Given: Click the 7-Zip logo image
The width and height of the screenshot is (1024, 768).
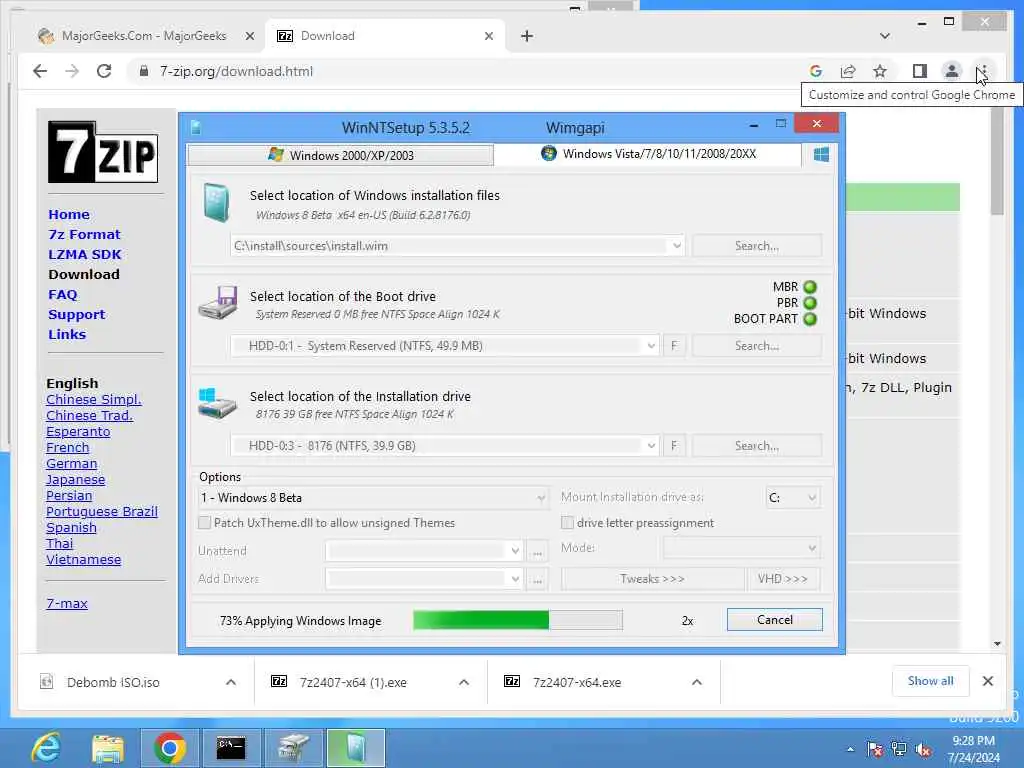Looking at the screenshot, I should click(x=103, y=152).
